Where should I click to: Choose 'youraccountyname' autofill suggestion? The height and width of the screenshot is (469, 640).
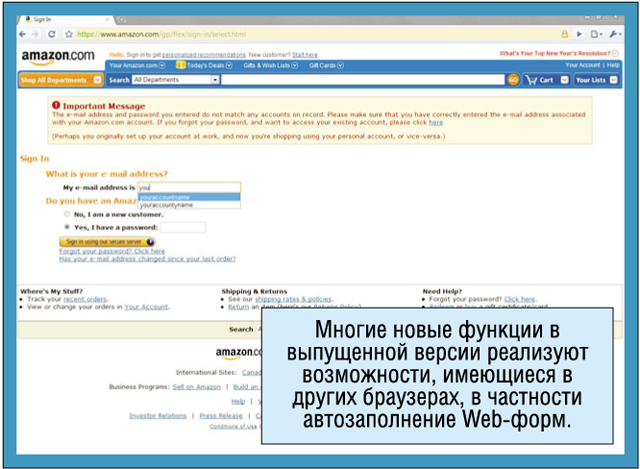click(x=189, y=205)
